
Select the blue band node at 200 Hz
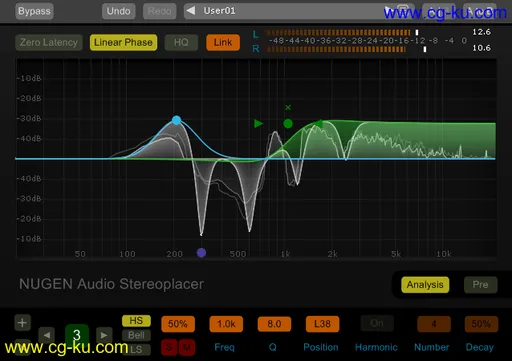coord(177,120)
